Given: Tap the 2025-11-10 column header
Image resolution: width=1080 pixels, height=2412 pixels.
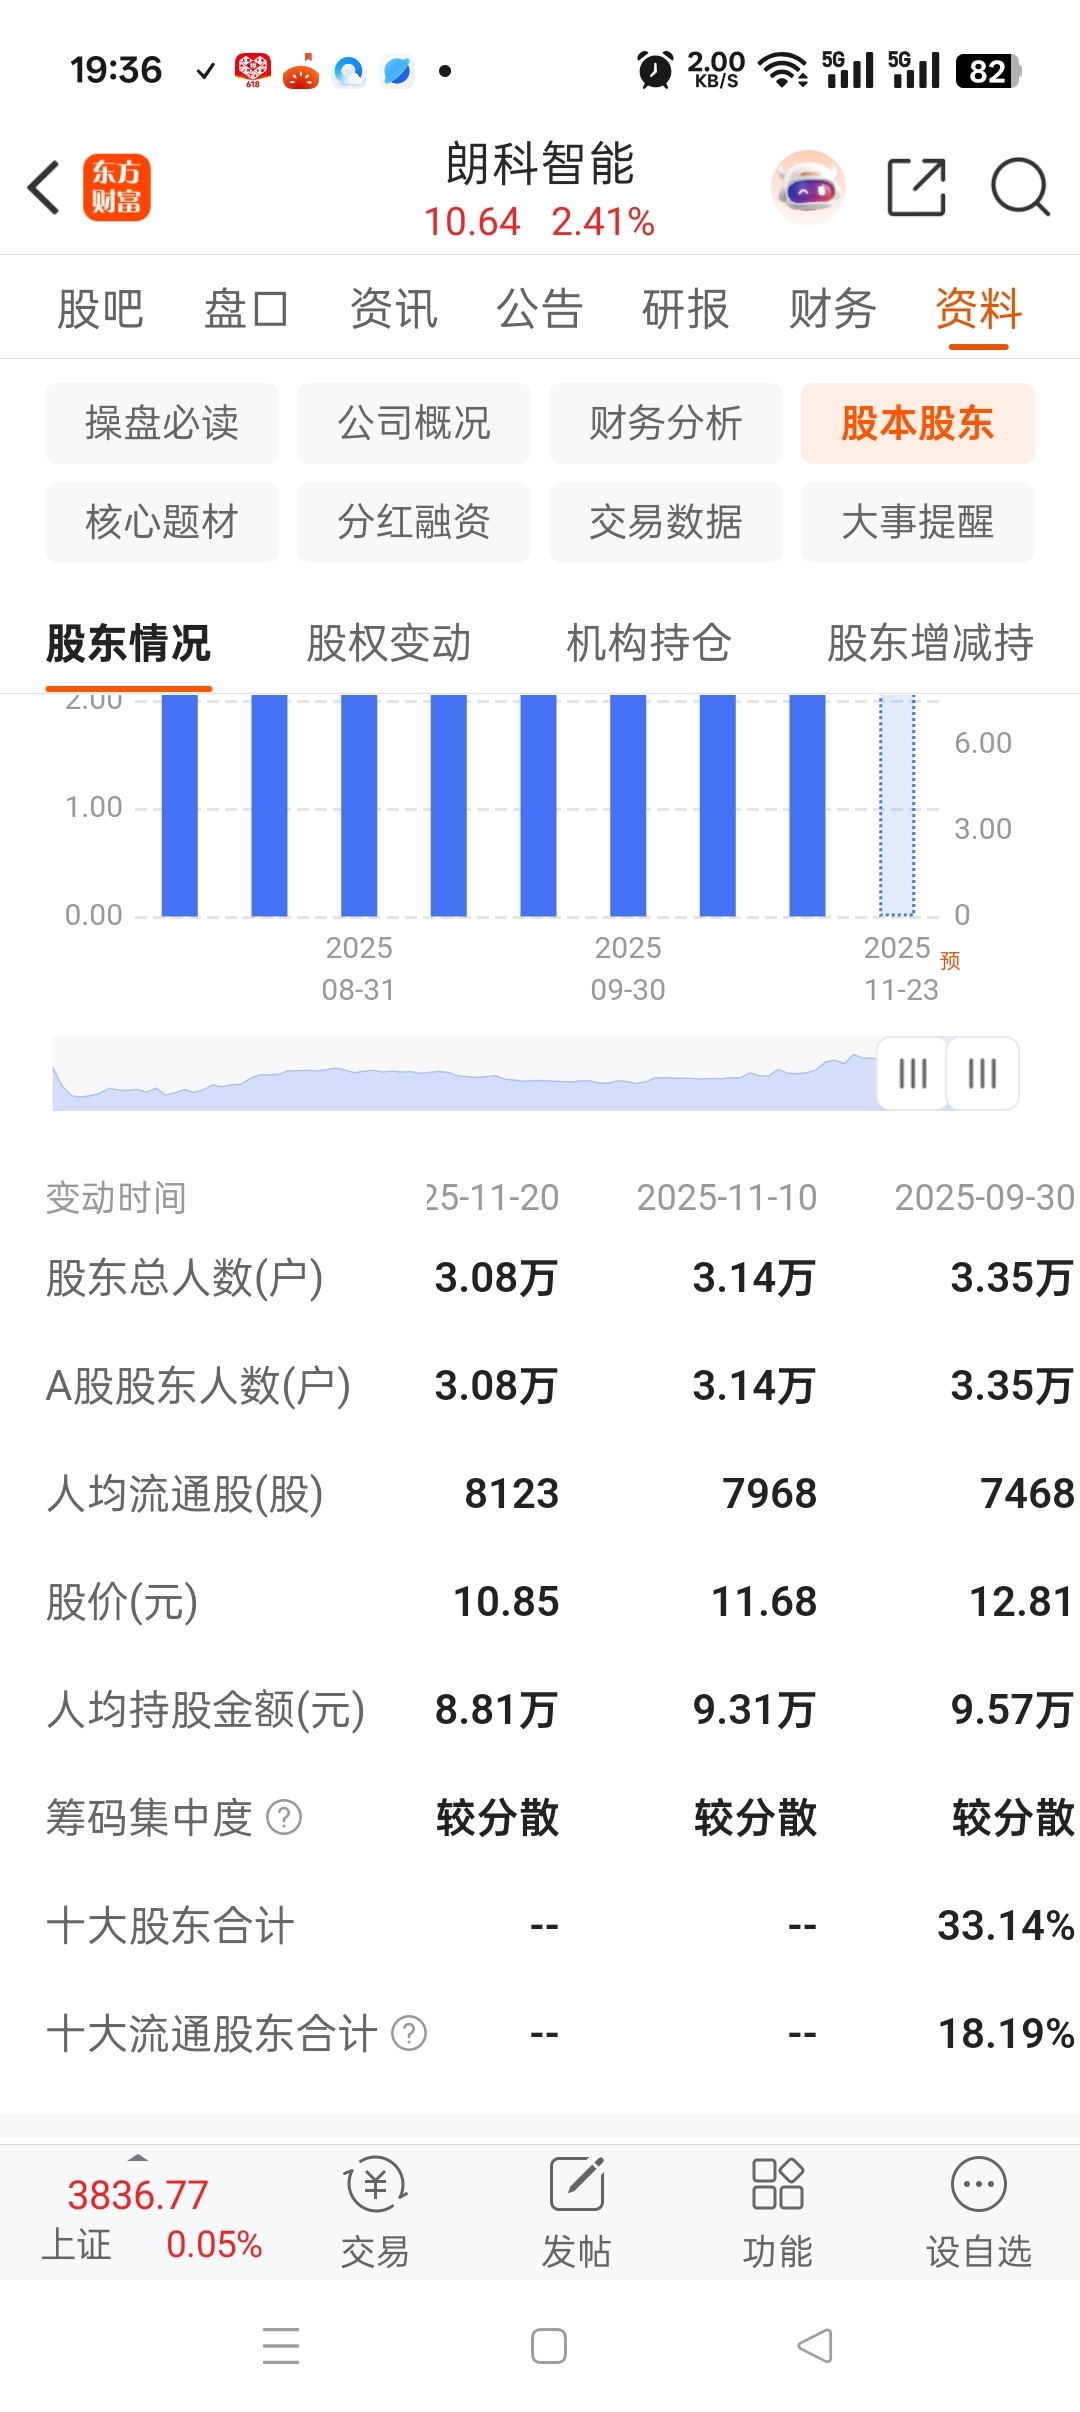Looking at the screenshot, I should coord(727,1197).
